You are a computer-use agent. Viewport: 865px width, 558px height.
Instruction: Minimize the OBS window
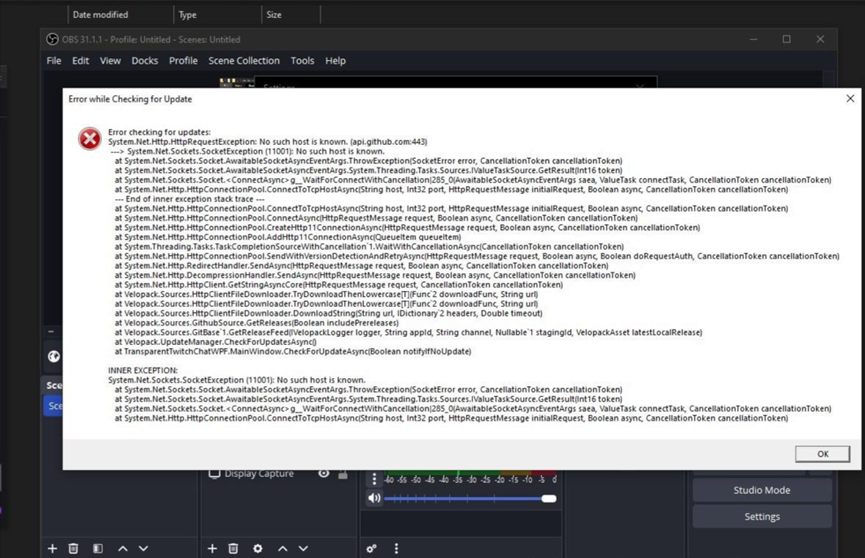754,39
